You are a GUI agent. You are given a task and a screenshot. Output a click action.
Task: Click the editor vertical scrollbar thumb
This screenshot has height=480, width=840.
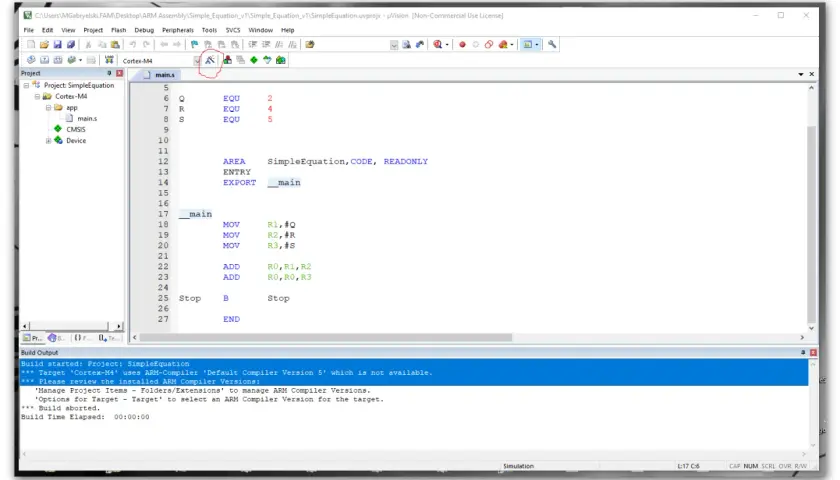tap(812, 225)
